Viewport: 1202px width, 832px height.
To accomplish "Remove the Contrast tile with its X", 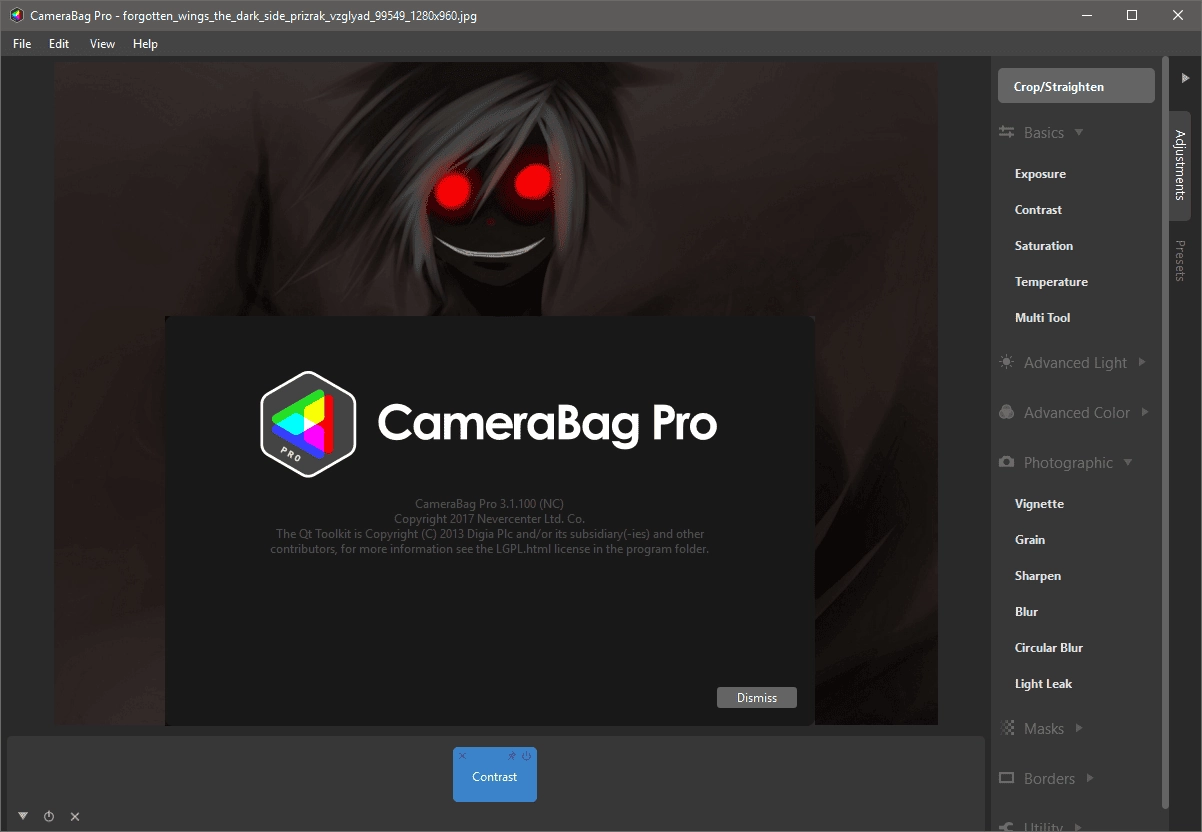I will coord(462,756).
